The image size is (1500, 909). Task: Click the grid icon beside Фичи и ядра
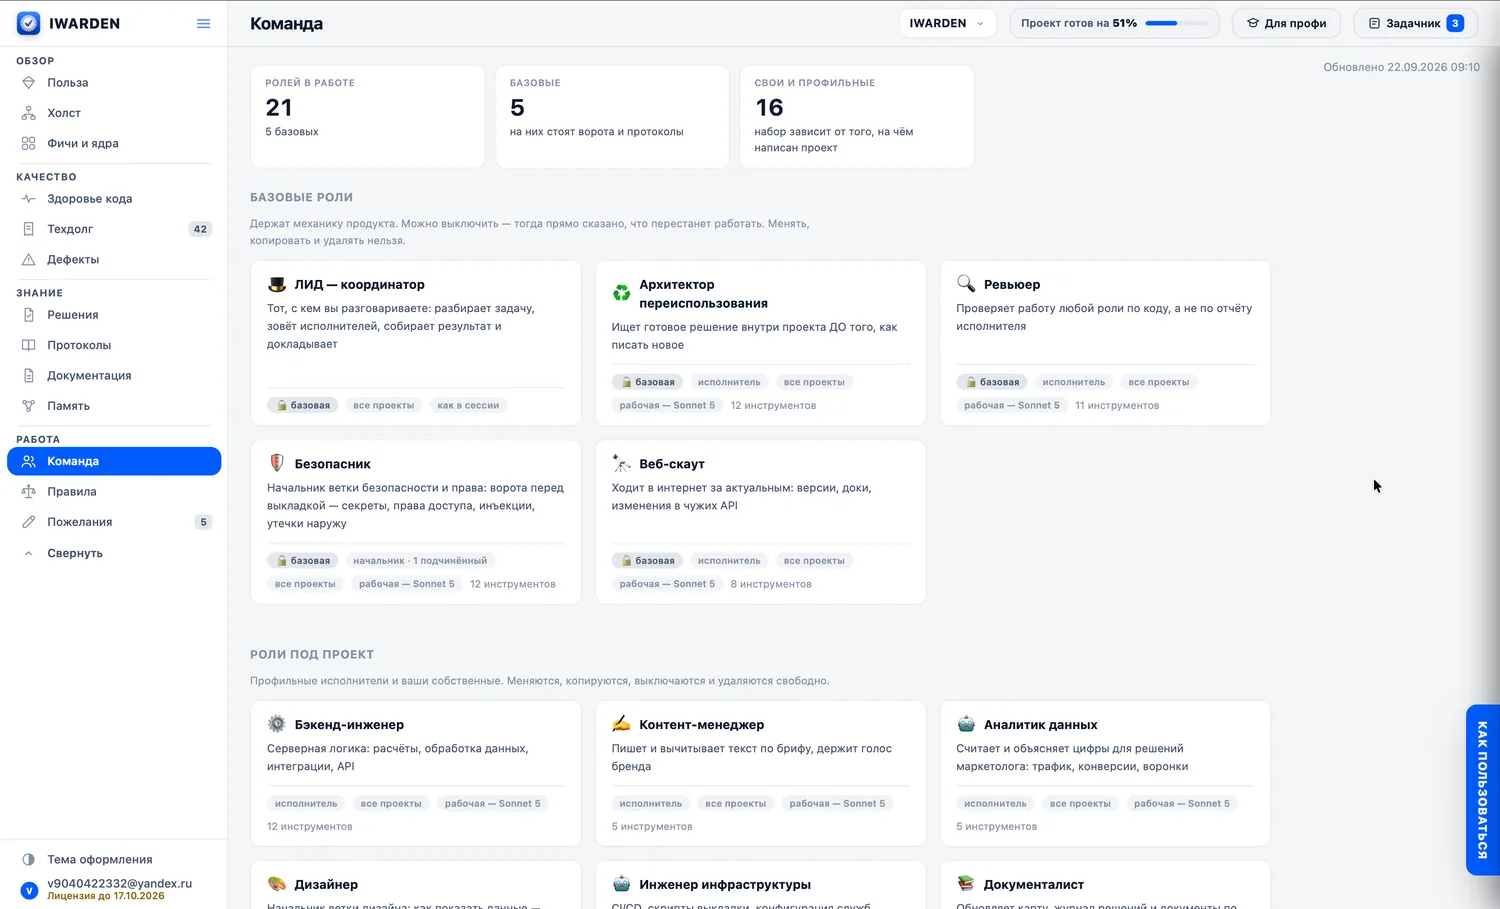[x=29, y=143]
